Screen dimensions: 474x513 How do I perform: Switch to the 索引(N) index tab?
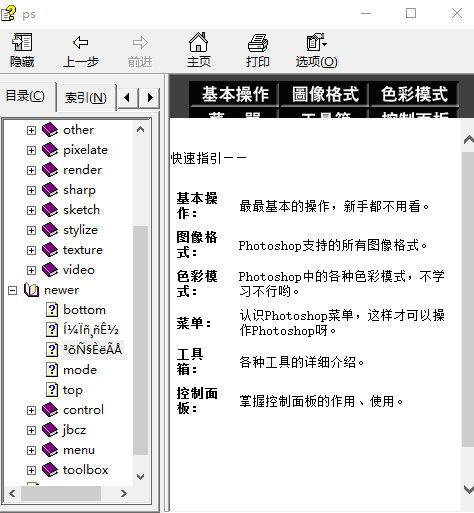point(86,98)
